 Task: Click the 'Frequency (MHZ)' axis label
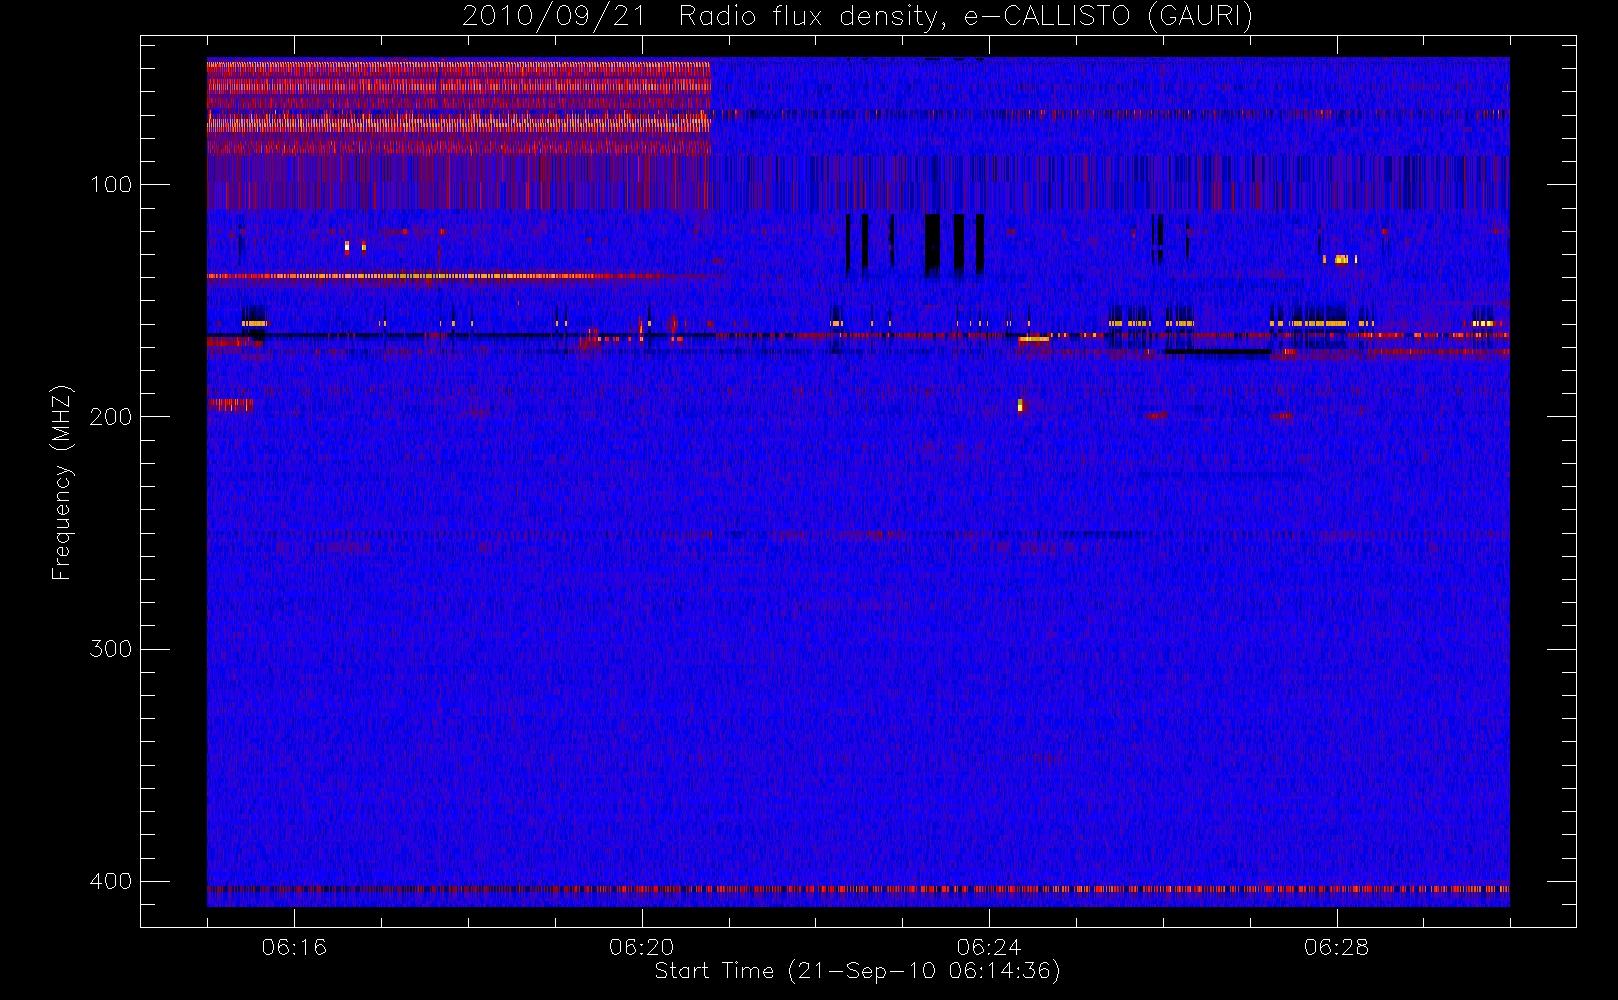[62, 482]
